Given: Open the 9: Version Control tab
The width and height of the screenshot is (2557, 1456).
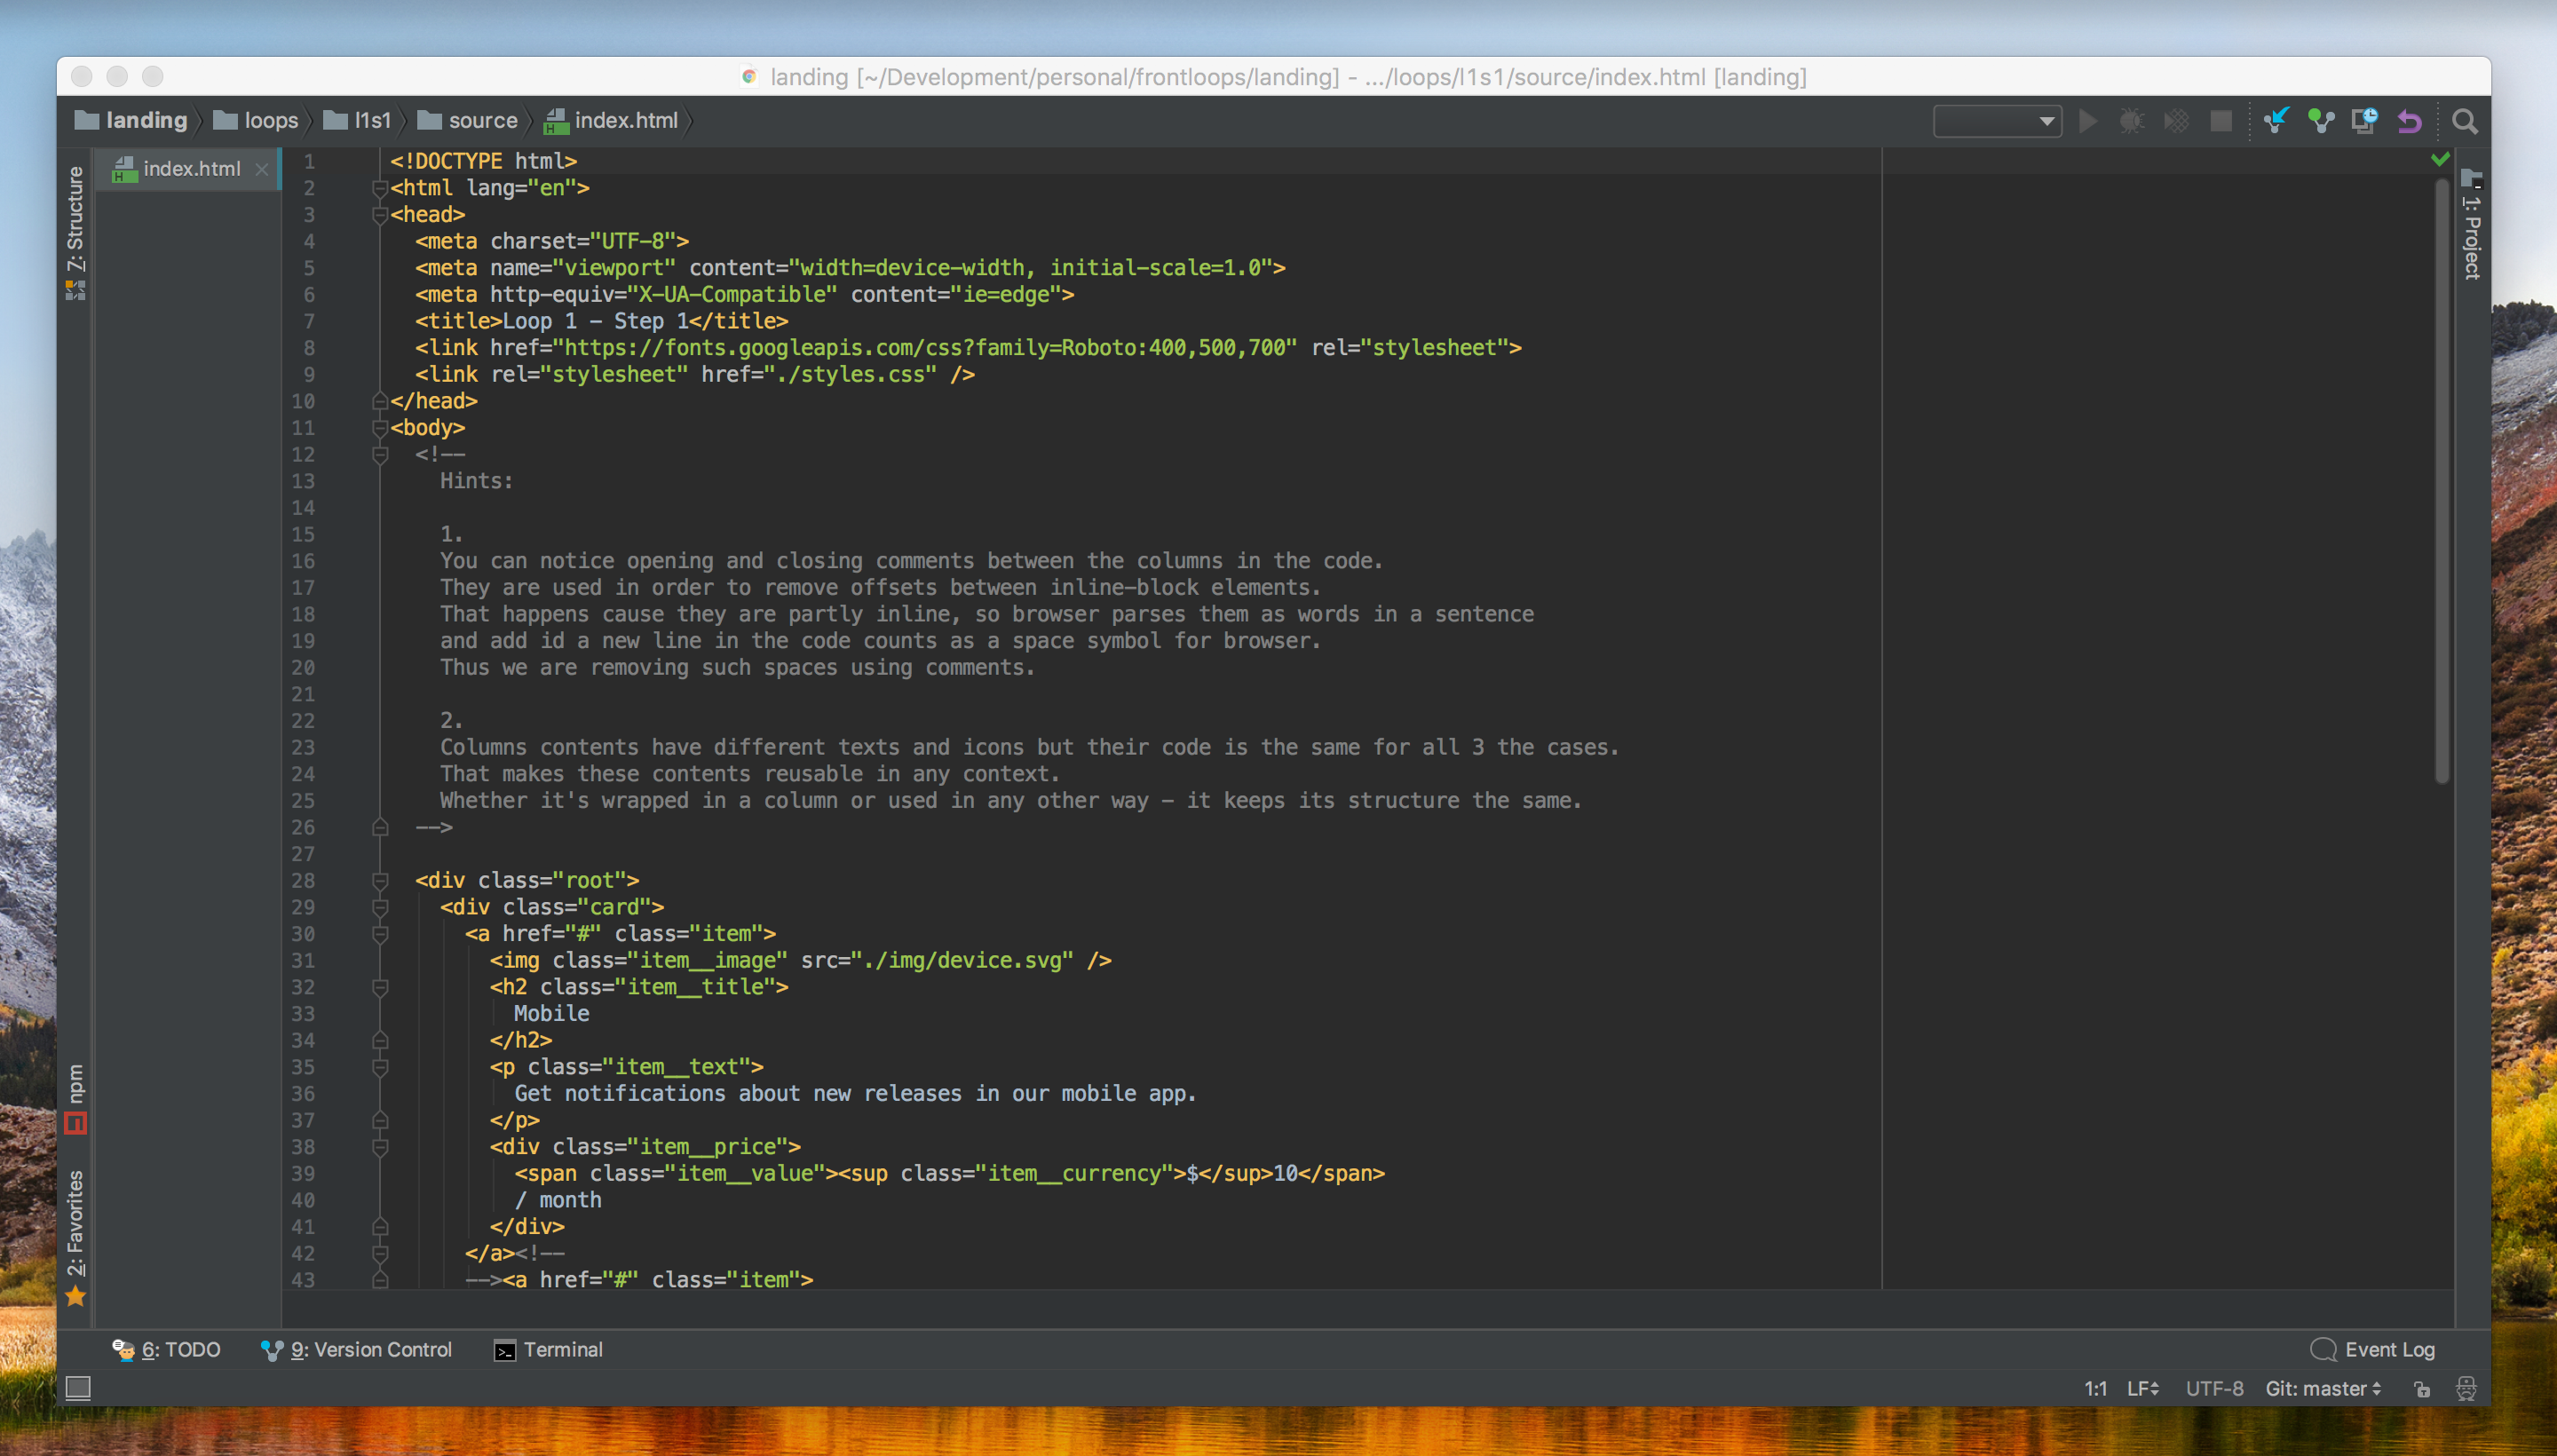Looking at the screenshot, I should [x=357, y=1349].
